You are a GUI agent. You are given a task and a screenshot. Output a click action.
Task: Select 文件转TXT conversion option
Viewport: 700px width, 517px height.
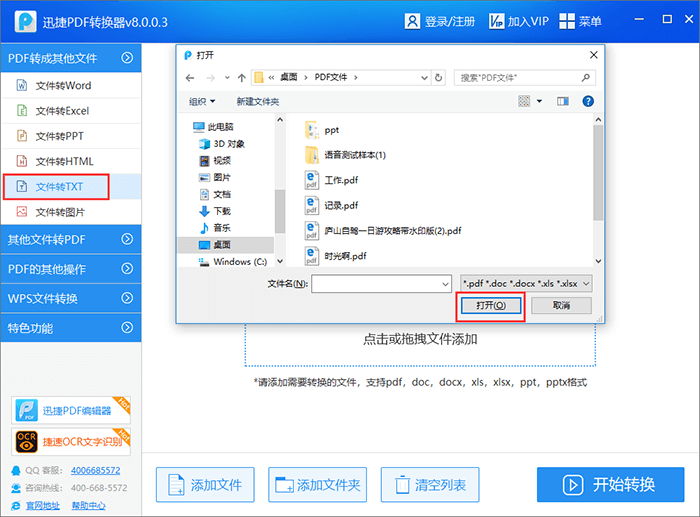71,187
